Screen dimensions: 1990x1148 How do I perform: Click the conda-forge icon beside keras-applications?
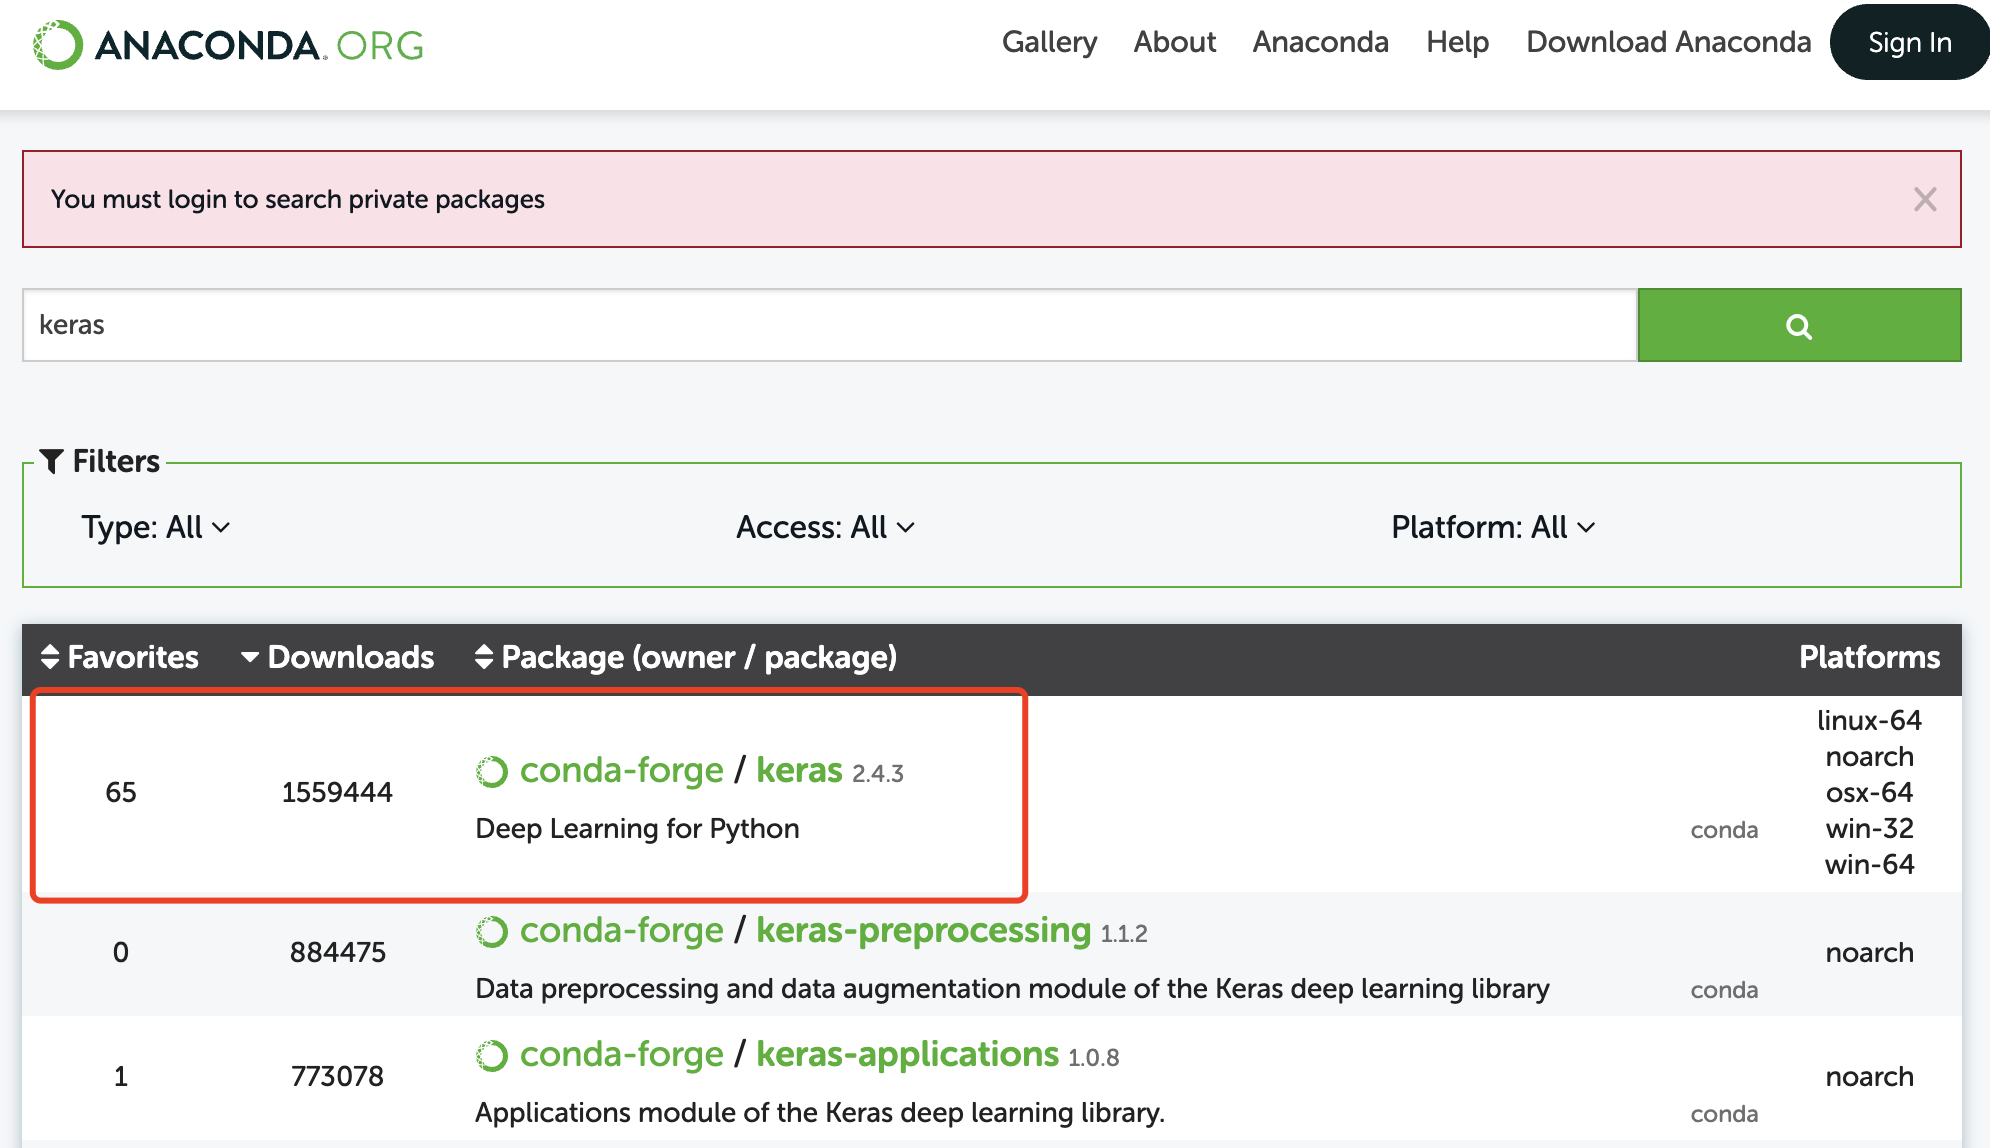491,1055
